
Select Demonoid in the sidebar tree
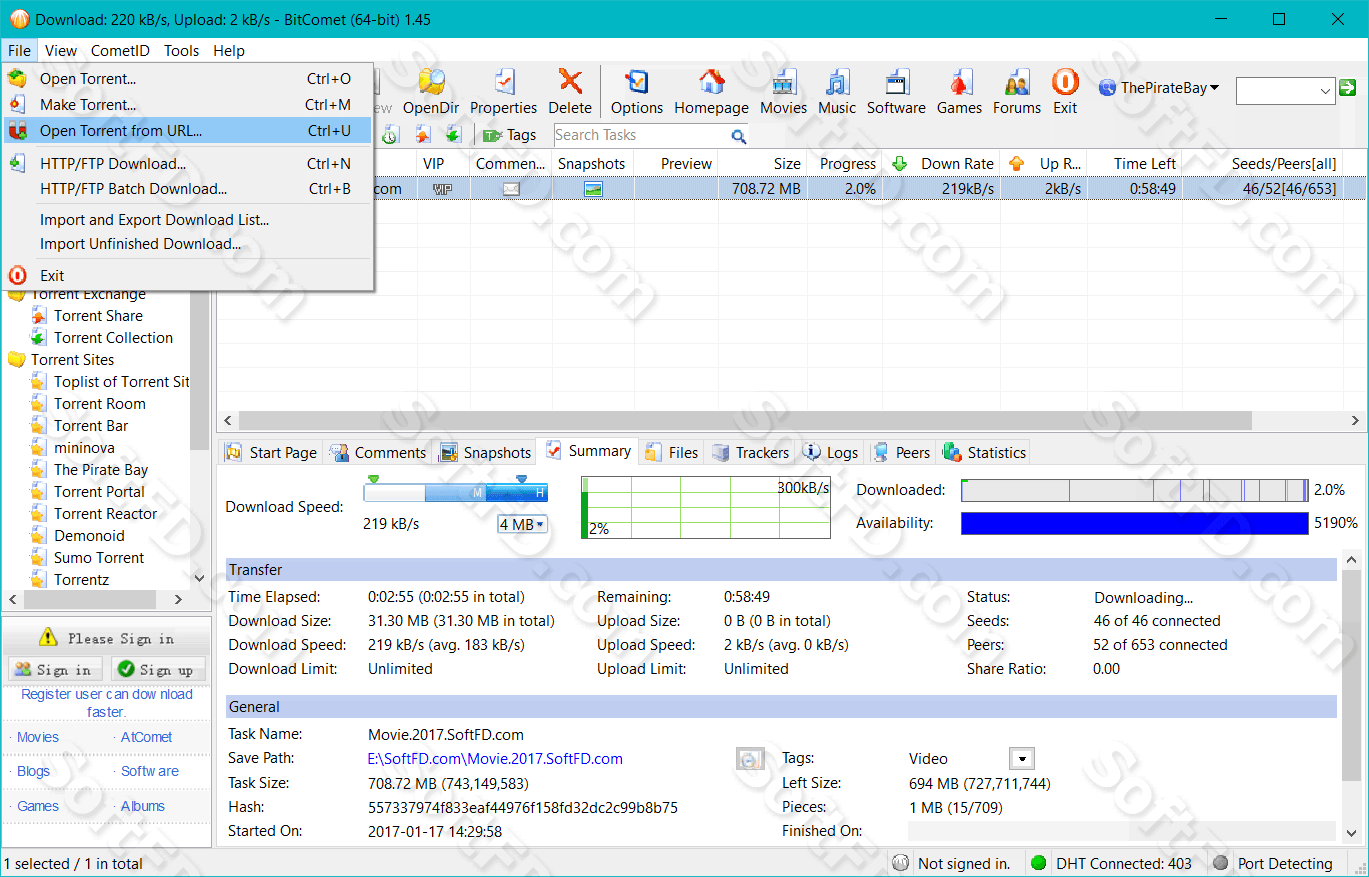coord(89,536)
